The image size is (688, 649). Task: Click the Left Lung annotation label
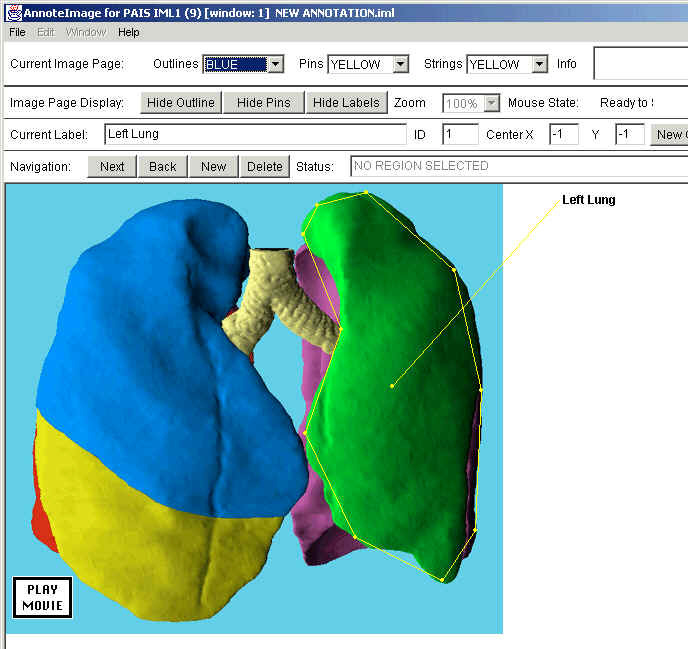click(588, 200)
